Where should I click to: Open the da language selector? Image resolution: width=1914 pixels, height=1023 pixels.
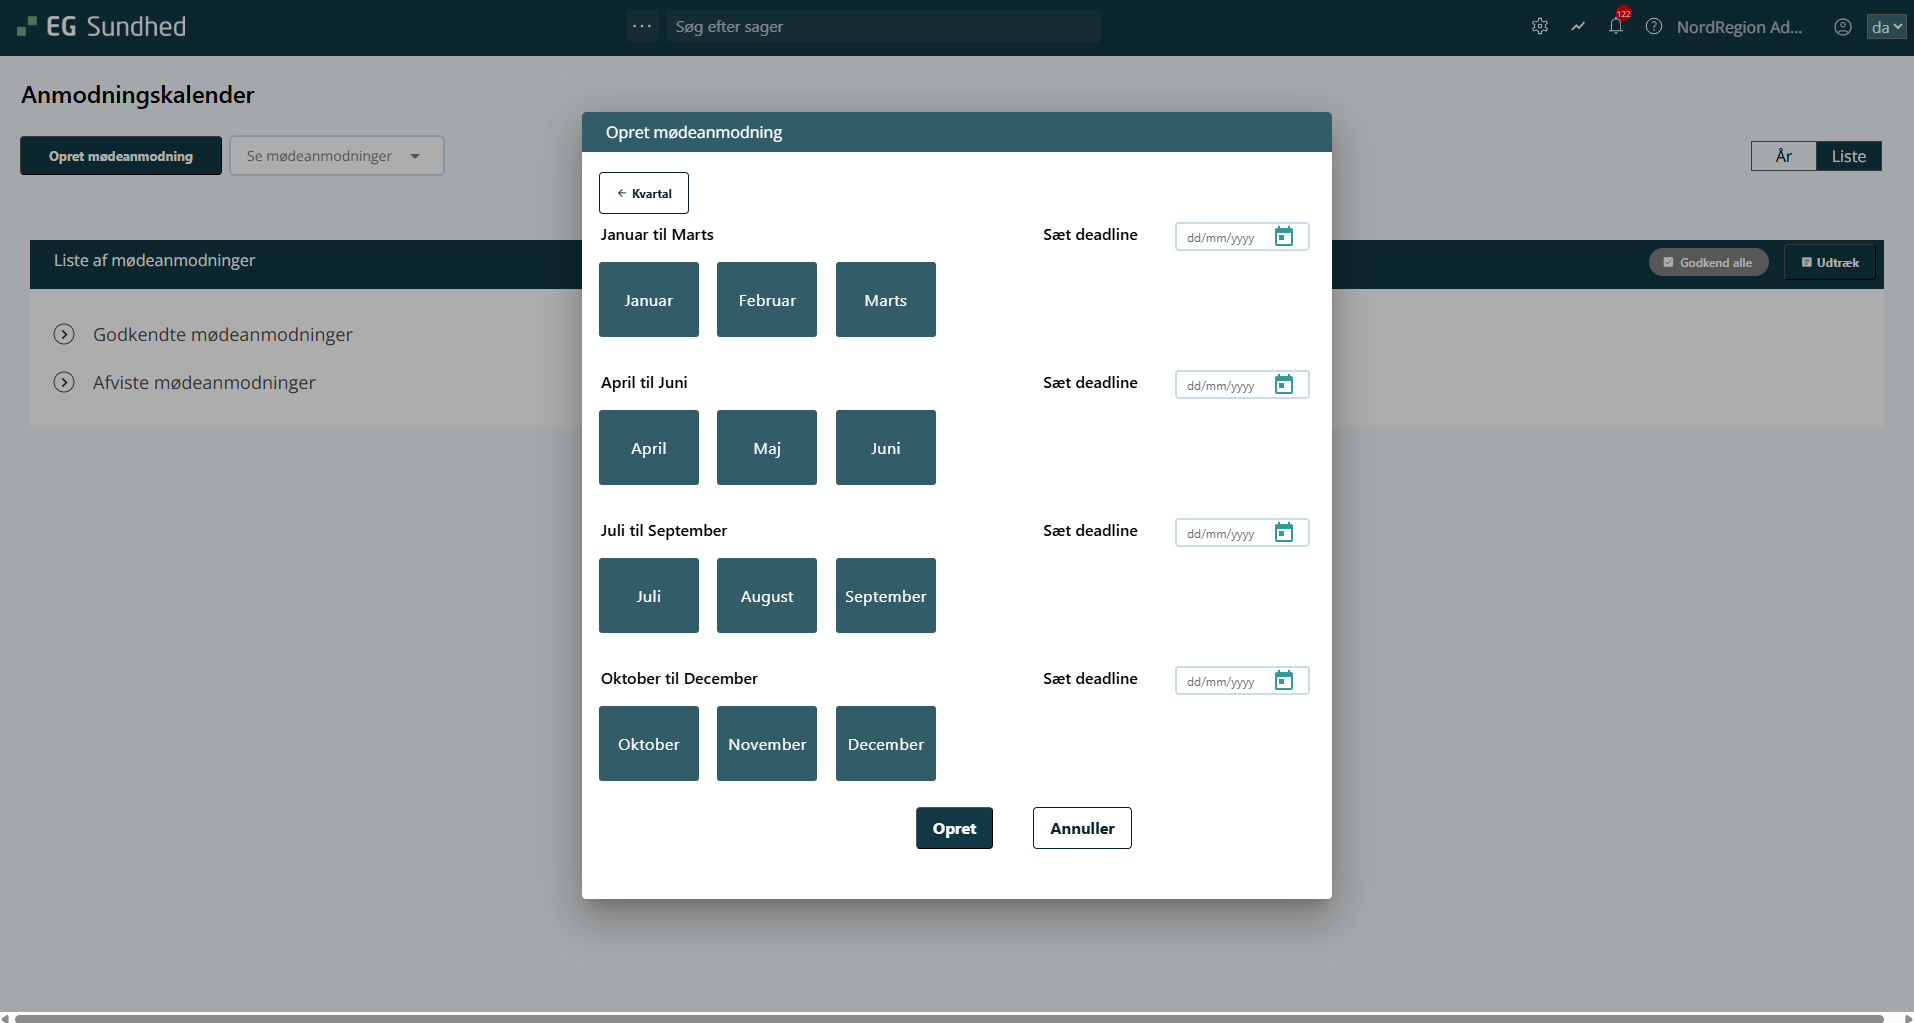click(x=1886, y=27)
